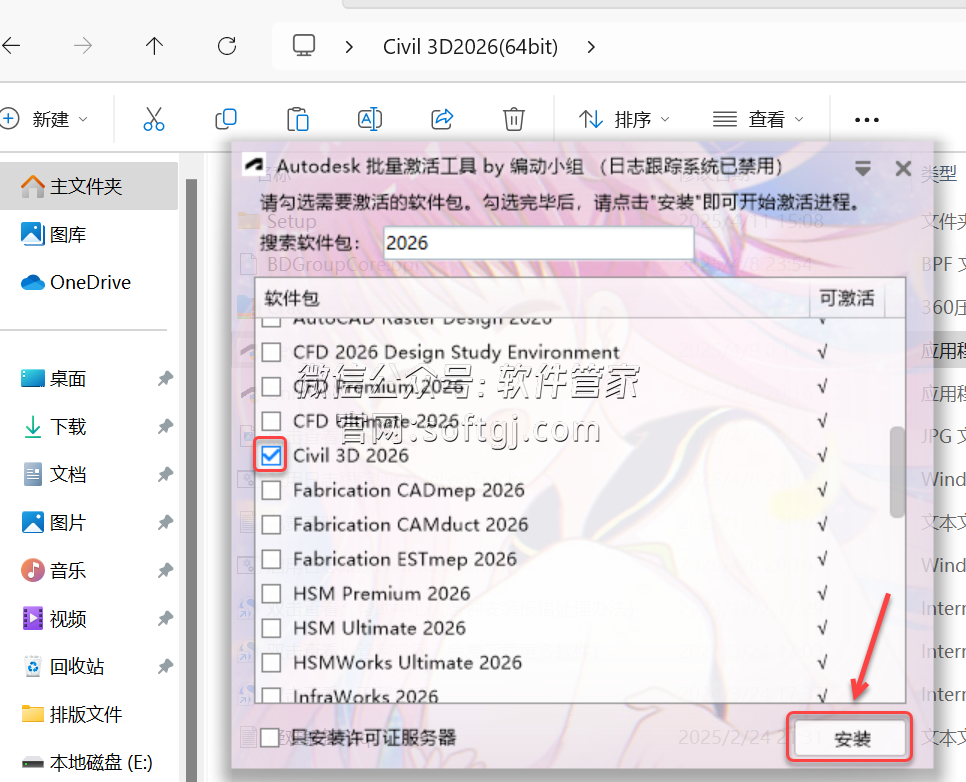Click the Paste clipboard icon
Image resolution: width=966 pixels, height=782 pixels.
click(x=298, y=119)
